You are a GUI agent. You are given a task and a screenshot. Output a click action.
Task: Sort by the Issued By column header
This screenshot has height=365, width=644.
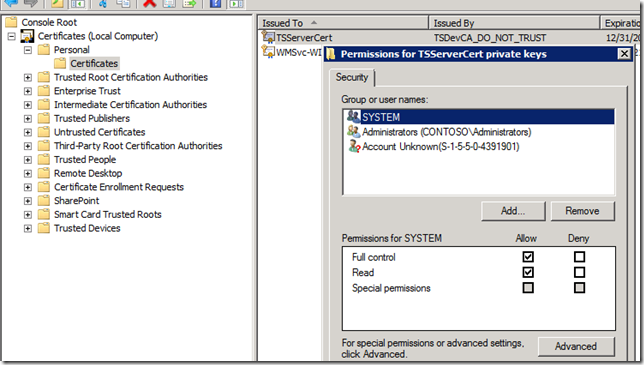coord(513,23)
